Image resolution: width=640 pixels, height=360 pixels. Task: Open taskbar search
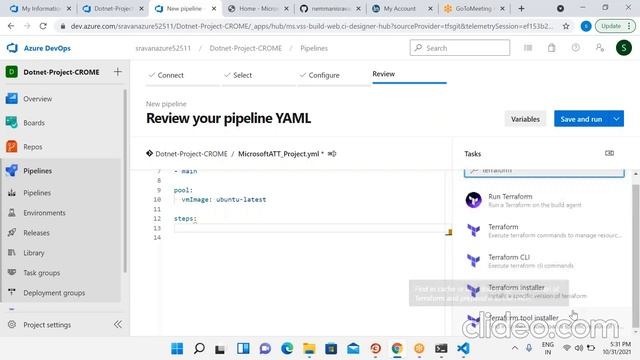(x=199, y=349)
